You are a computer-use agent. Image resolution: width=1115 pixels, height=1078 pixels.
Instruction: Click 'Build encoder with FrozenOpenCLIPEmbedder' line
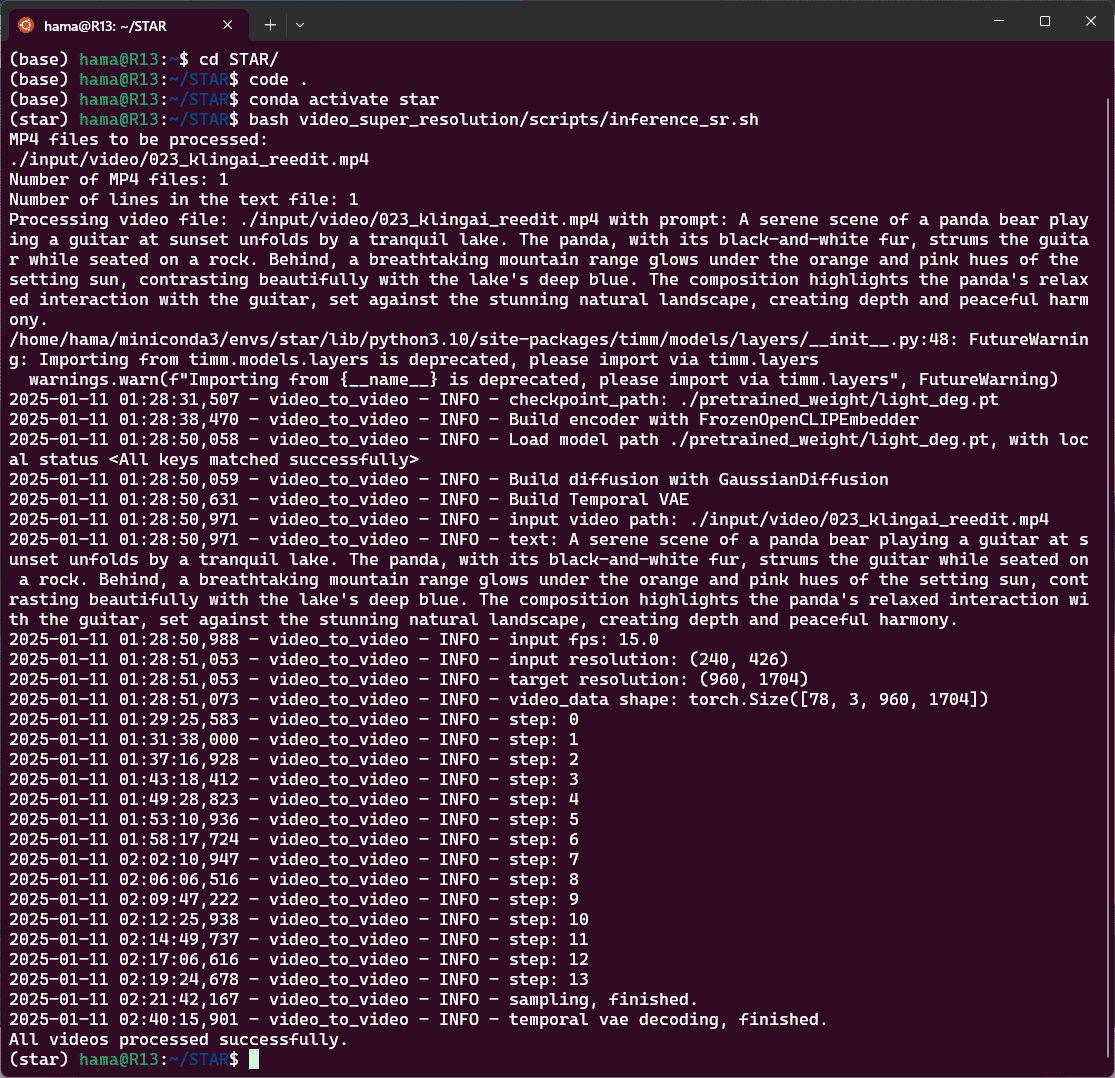464,419
